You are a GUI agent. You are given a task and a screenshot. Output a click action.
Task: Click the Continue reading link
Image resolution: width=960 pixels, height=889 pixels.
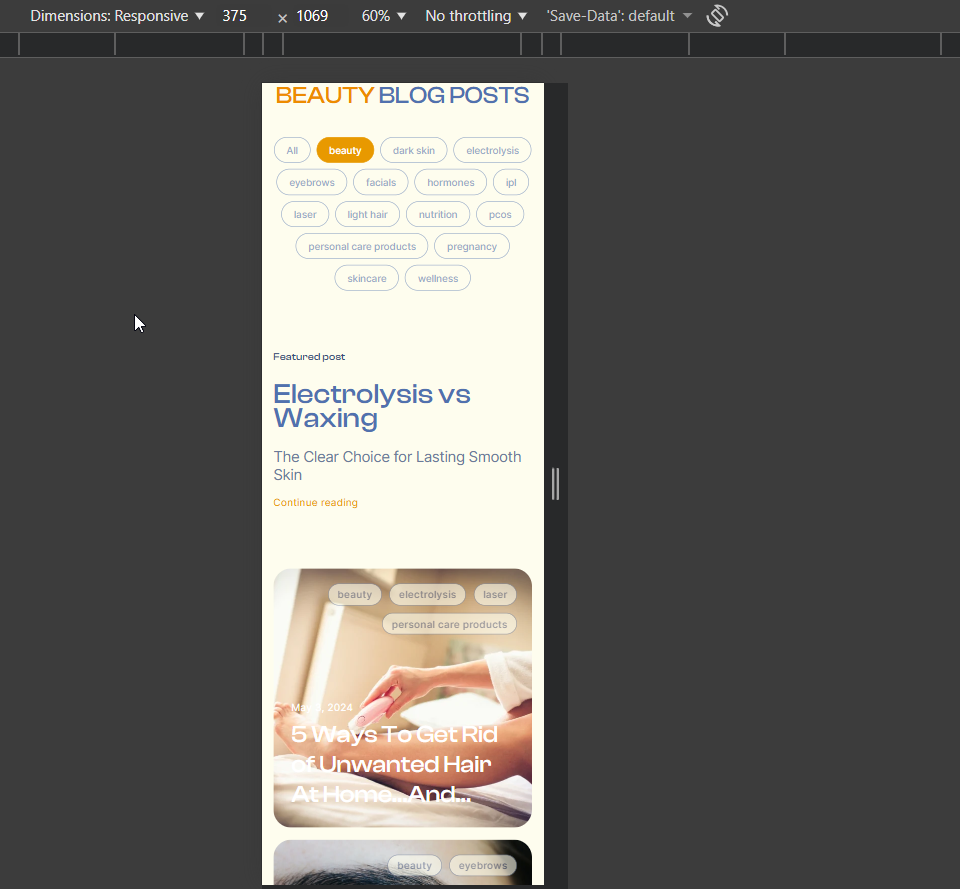[315, 503]
